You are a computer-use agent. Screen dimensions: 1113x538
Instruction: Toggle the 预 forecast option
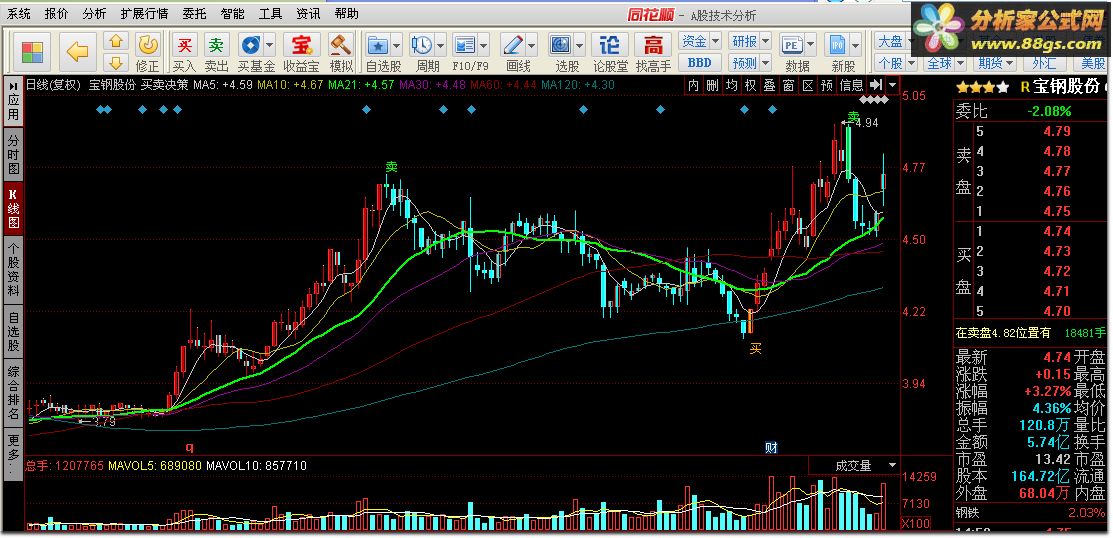827,85
